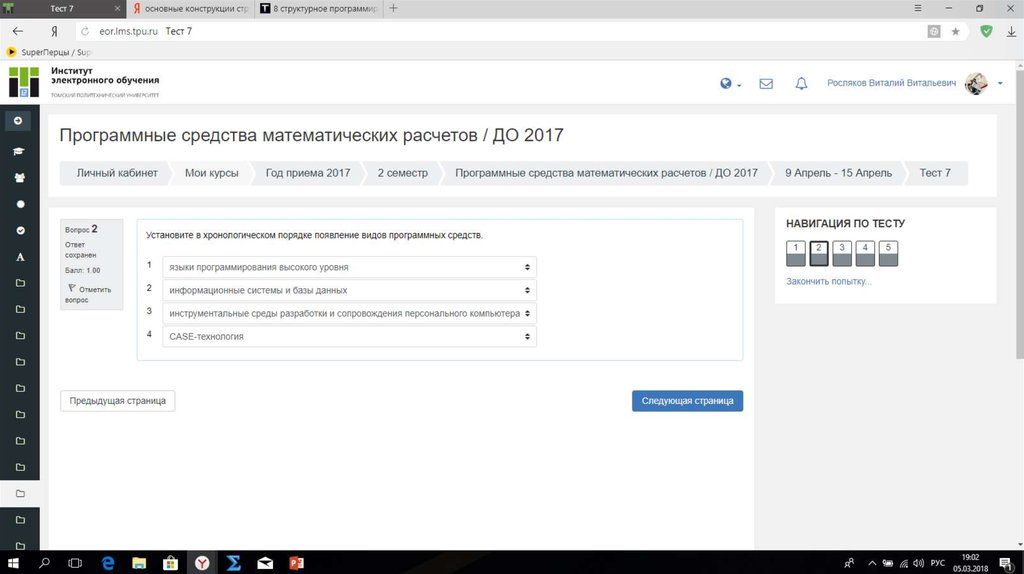The image size is (1024, 574).
Task: Click the address bar 'eor.lms.tpu.ru'
Action: tap(128, 31)
